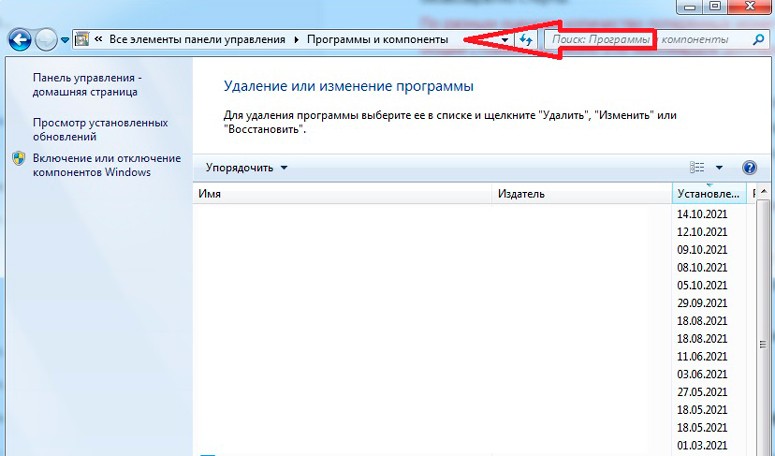Click the Back navigation arrow button

pos(18,39)
